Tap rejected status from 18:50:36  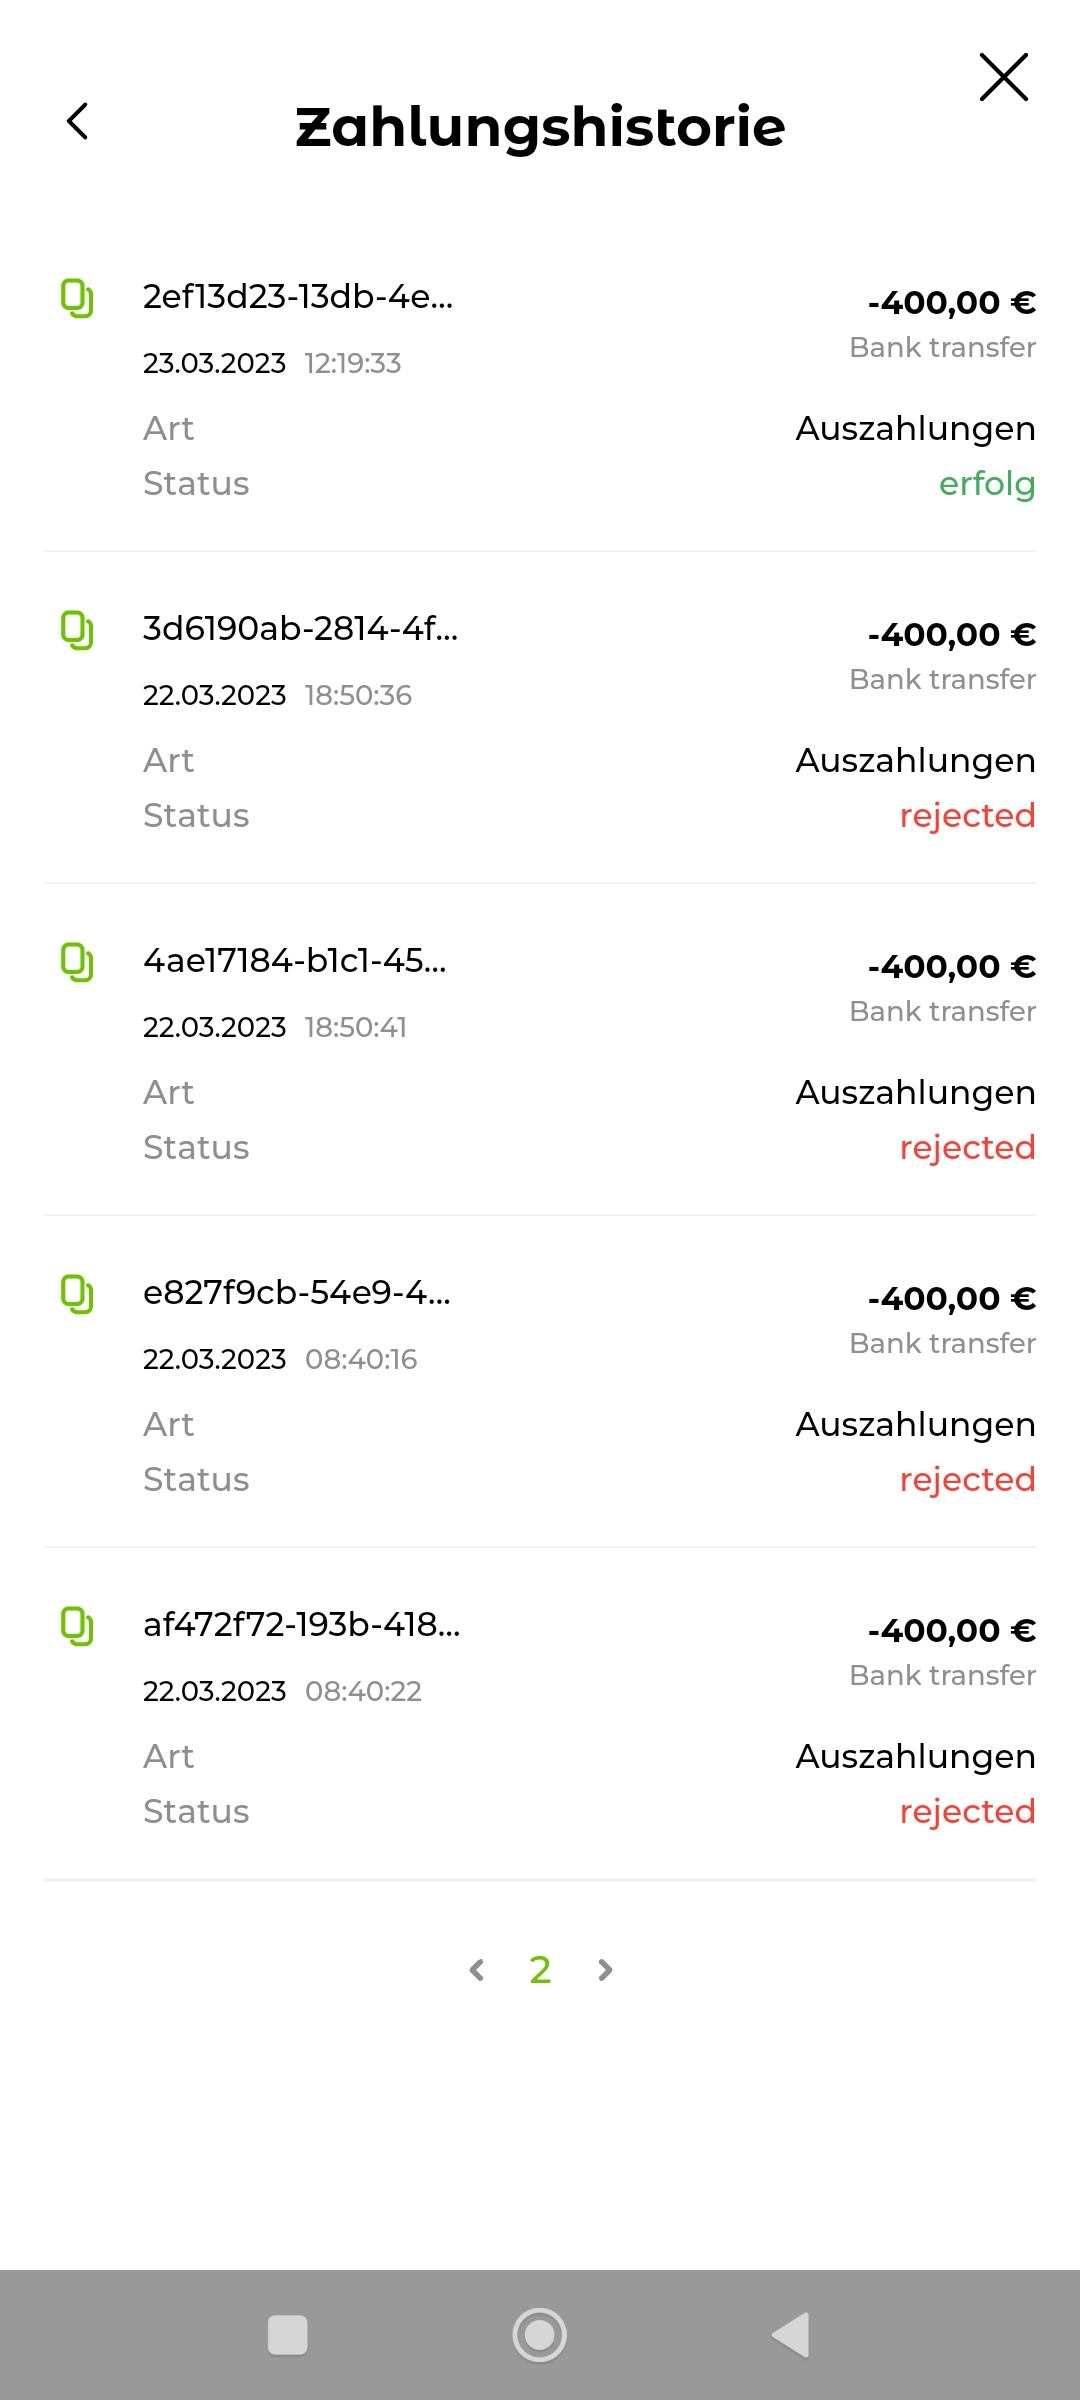click(967, 816)
